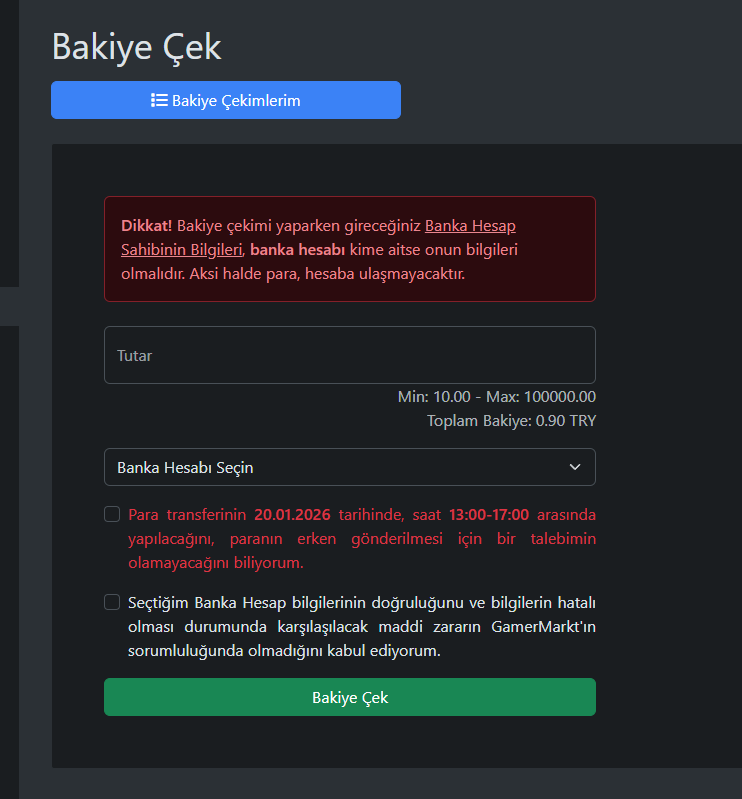Click the bold 13:00-17:00 time range

pyautogui.click(x=489, y=515)
